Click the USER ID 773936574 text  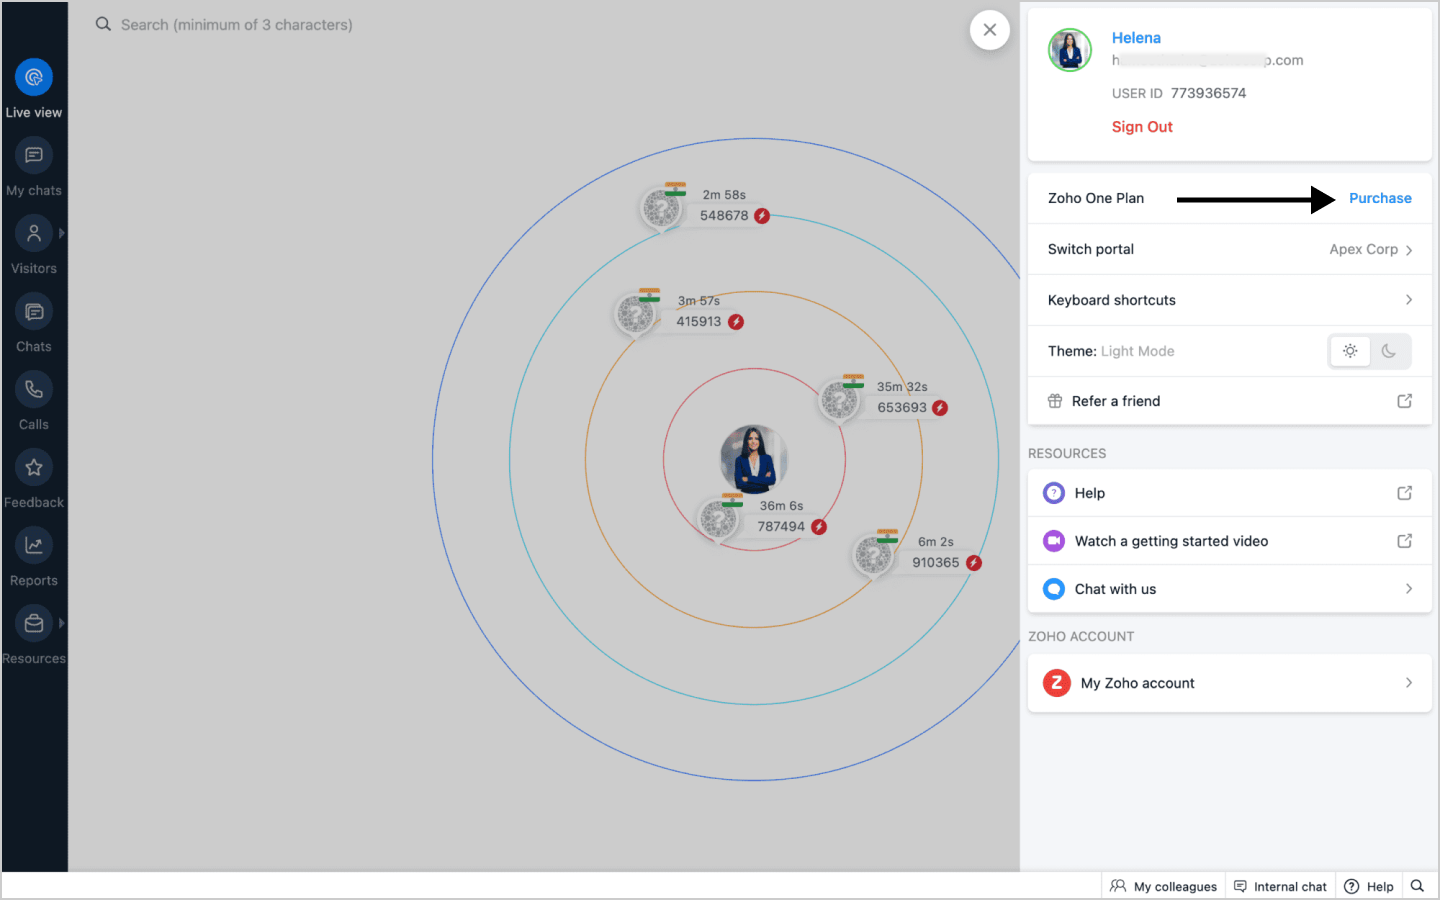1179,93
